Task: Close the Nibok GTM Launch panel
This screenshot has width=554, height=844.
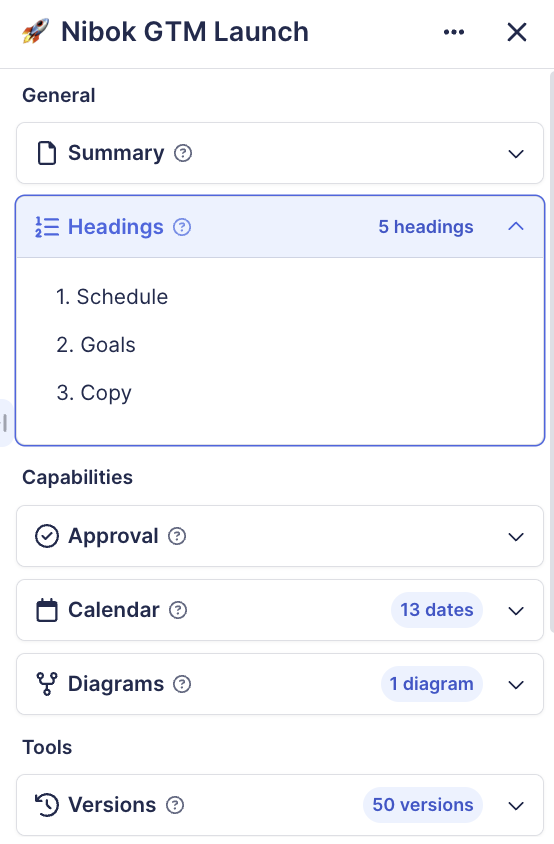Action: pos(517,32)
